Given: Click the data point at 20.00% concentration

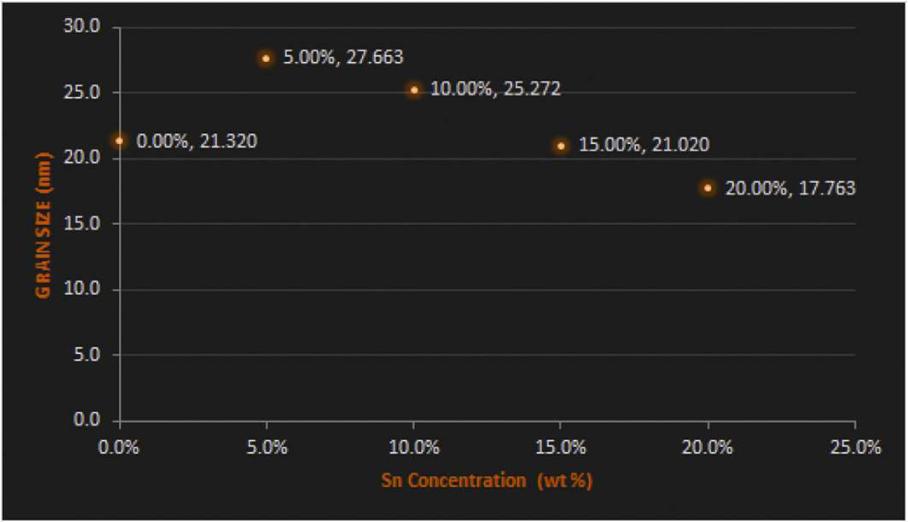Looking at the screenshot, I should pyautogui.click(x=708, y=188).
